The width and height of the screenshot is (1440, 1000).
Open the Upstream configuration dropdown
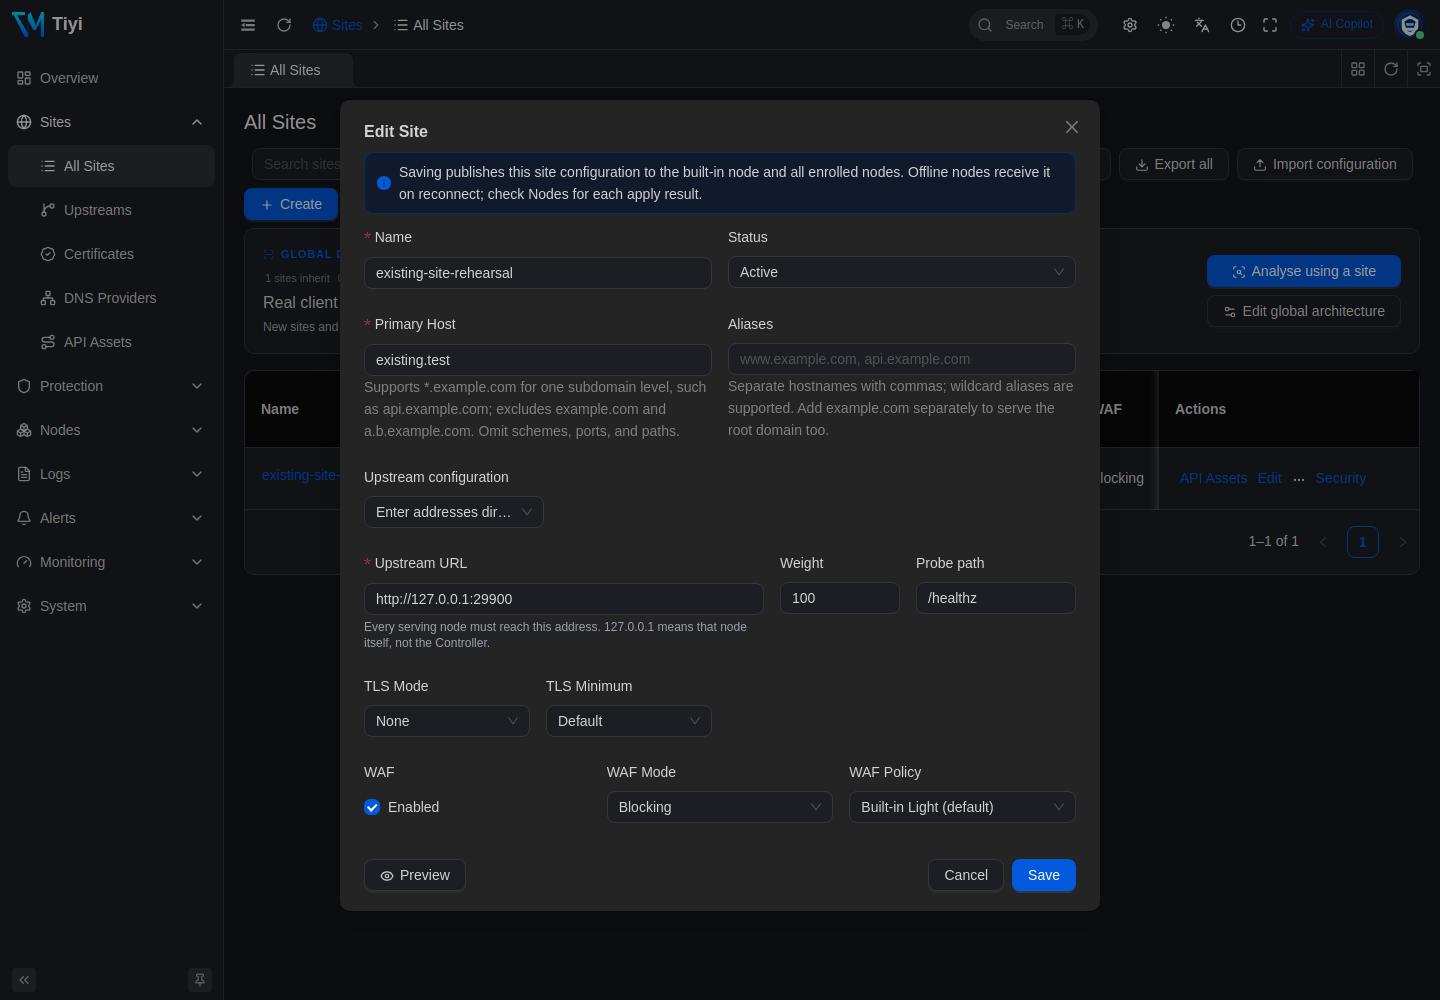(453, 512)
